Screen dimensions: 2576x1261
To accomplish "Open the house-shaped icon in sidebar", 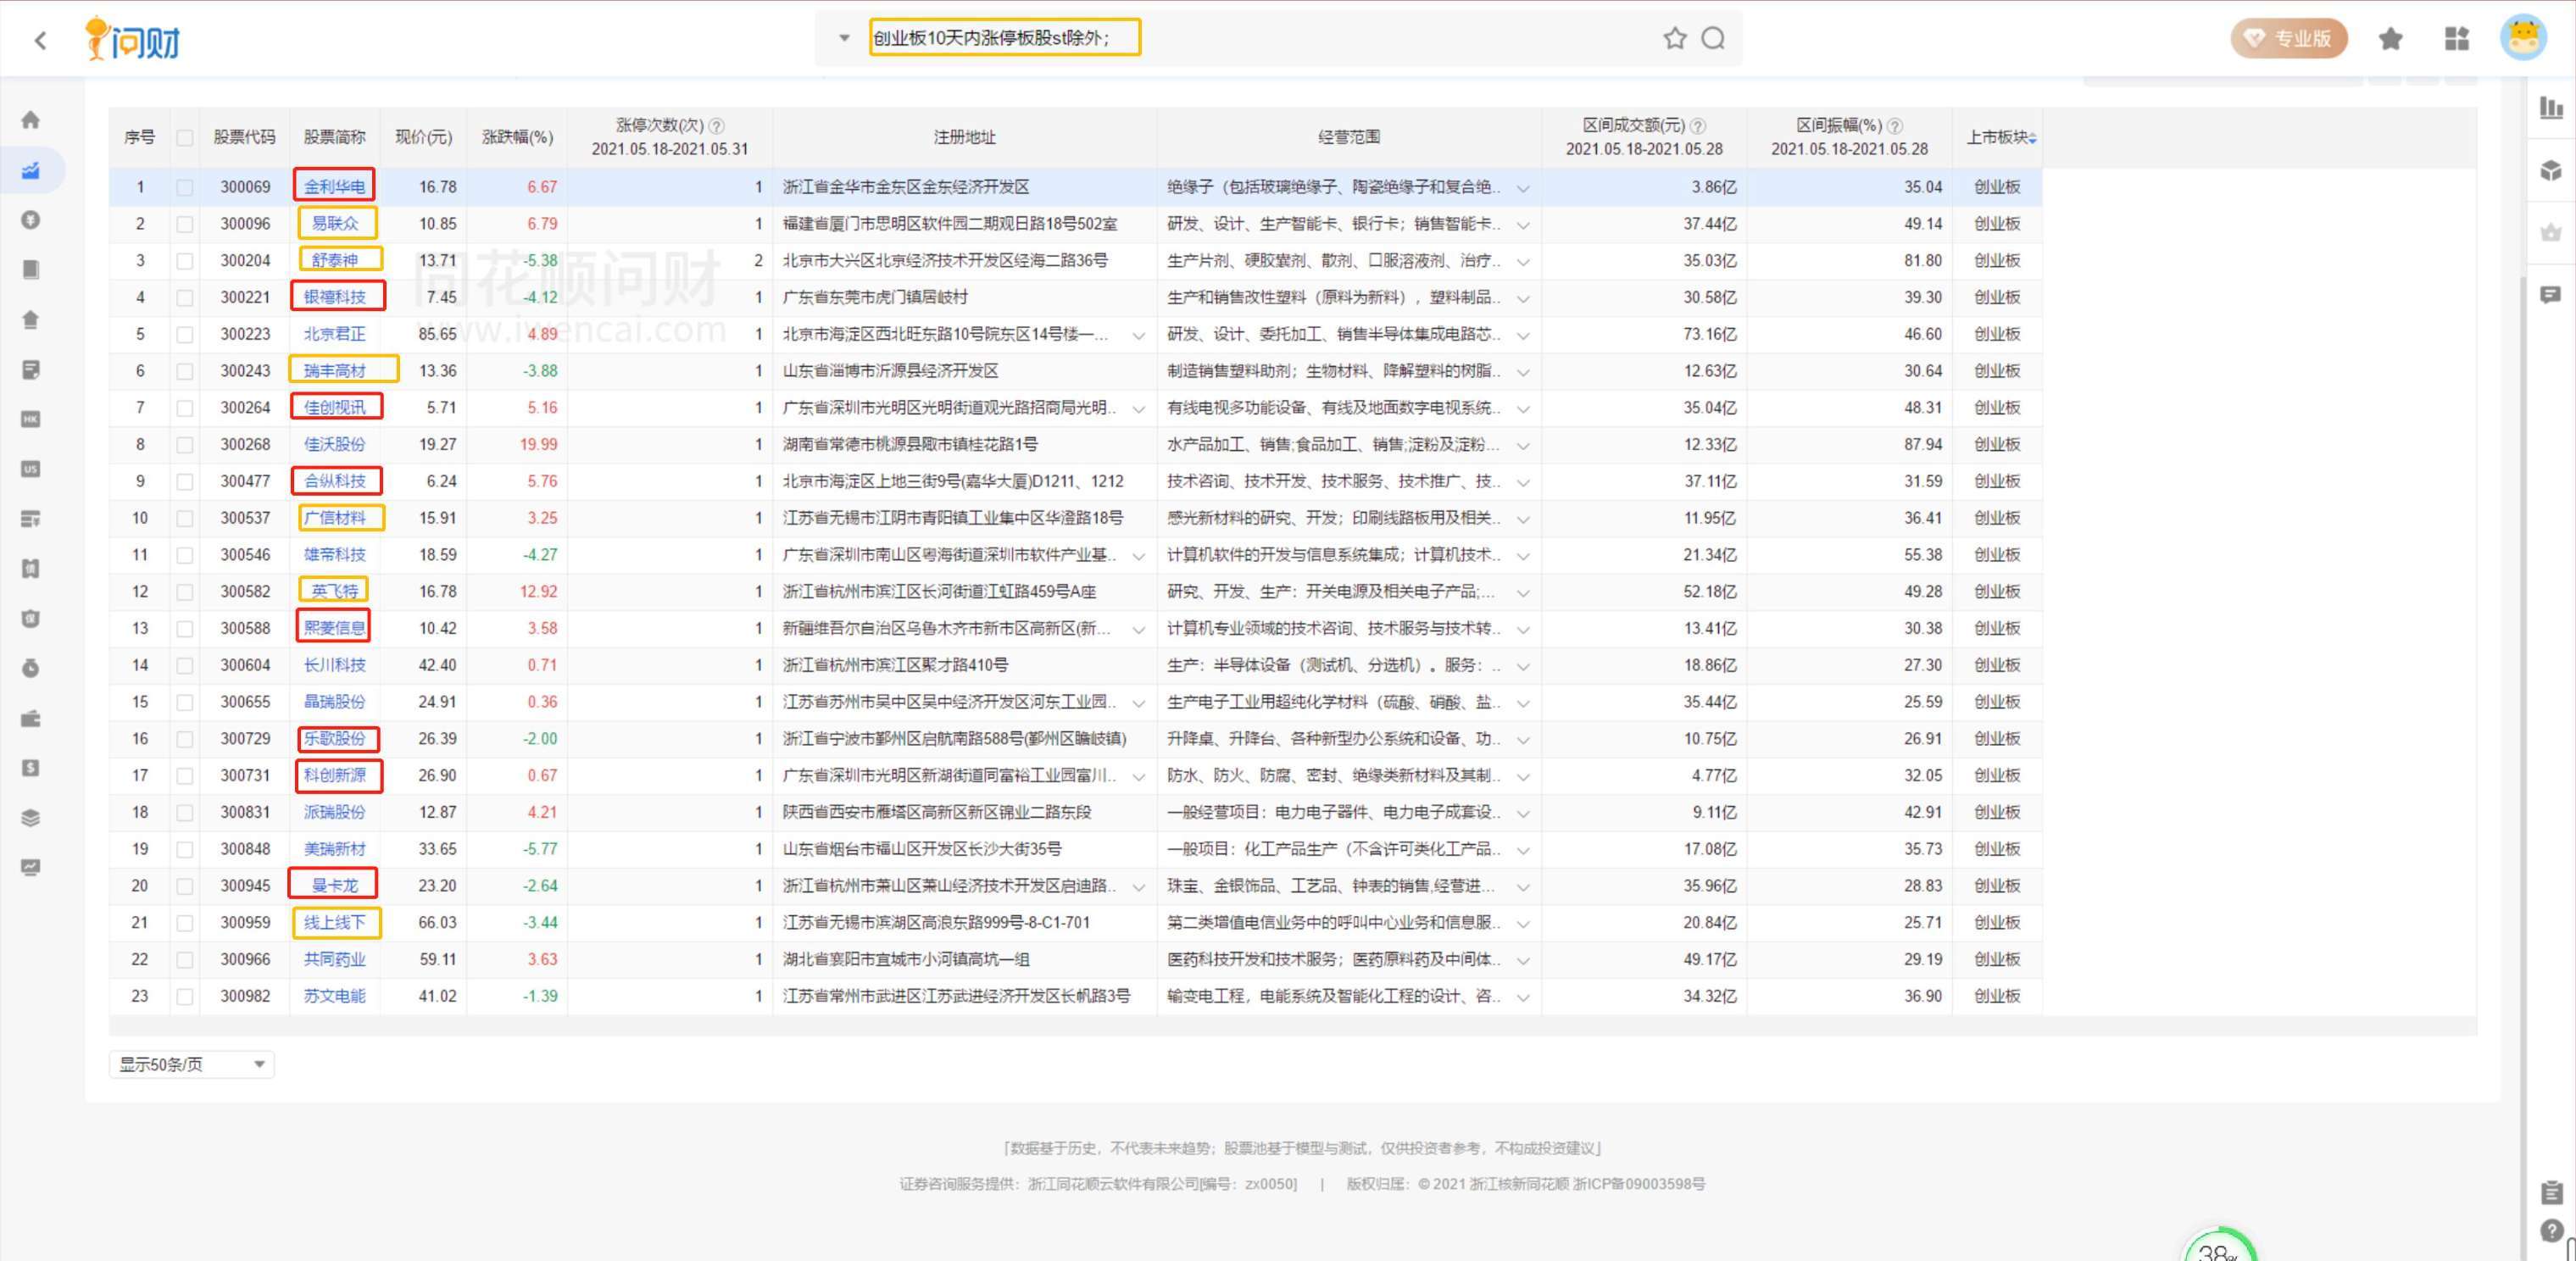I will point(31,320).
